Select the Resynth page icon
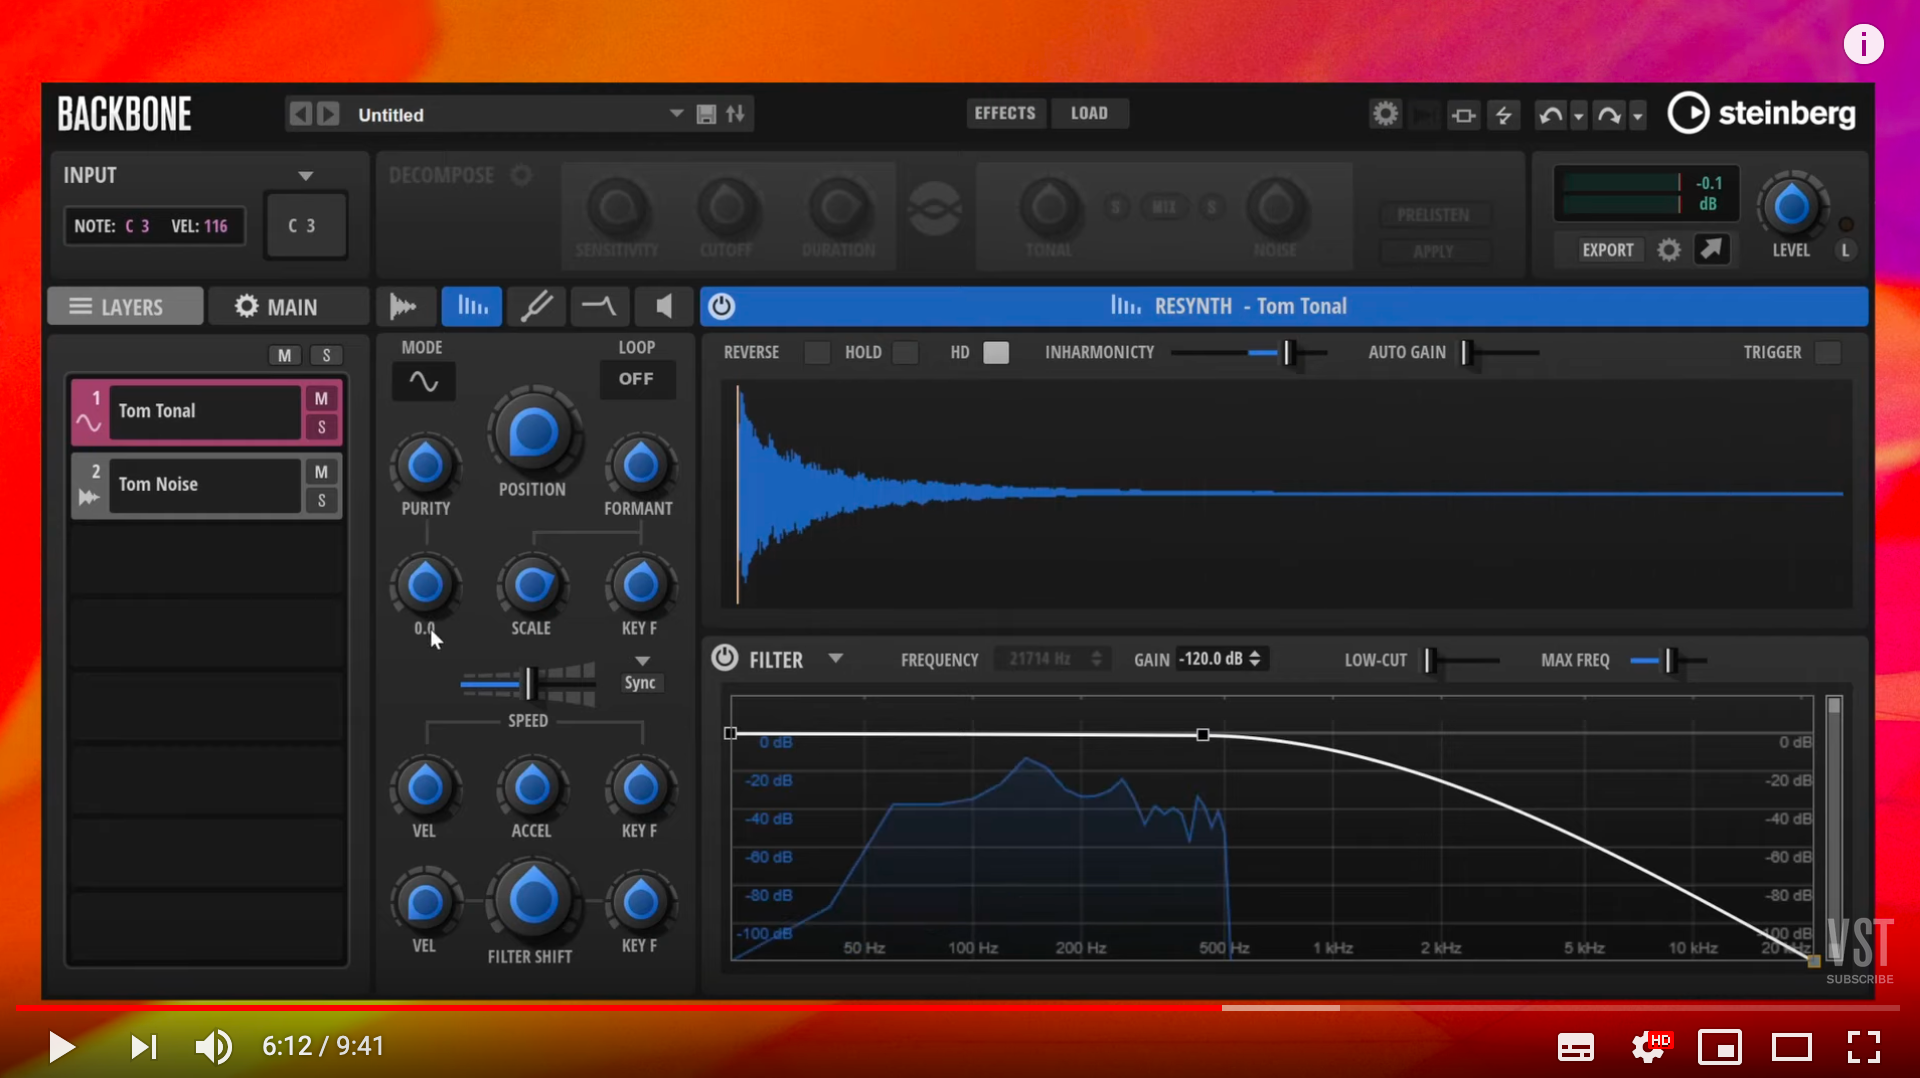 tap(472, 306)
